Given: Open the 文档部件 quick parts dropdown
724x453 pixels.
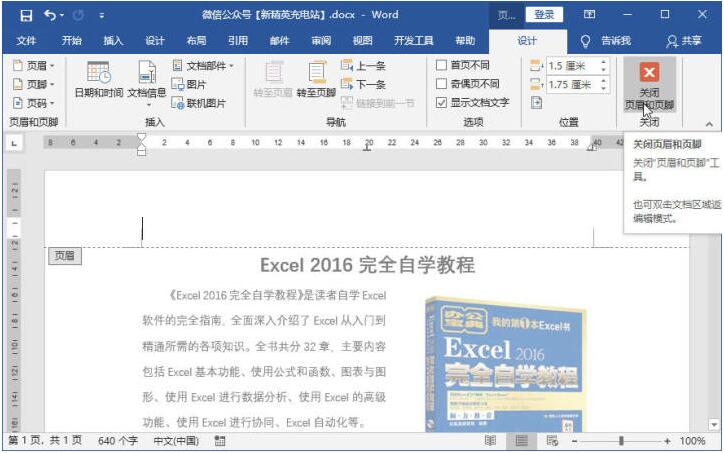Looking at the screenshot, I should coord(203,66).
